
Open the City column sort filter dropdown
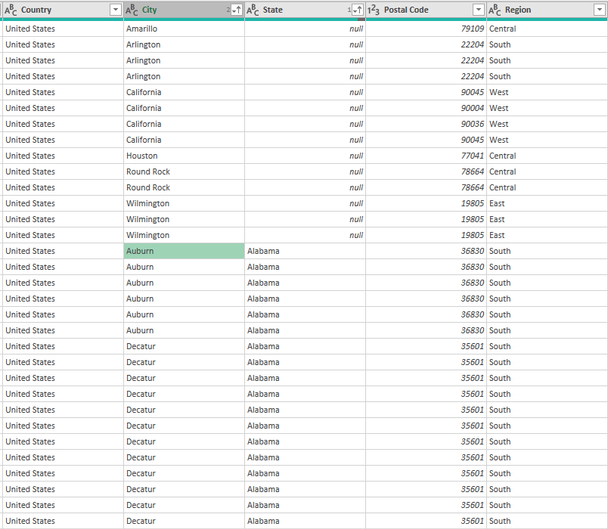pos(236,10)
